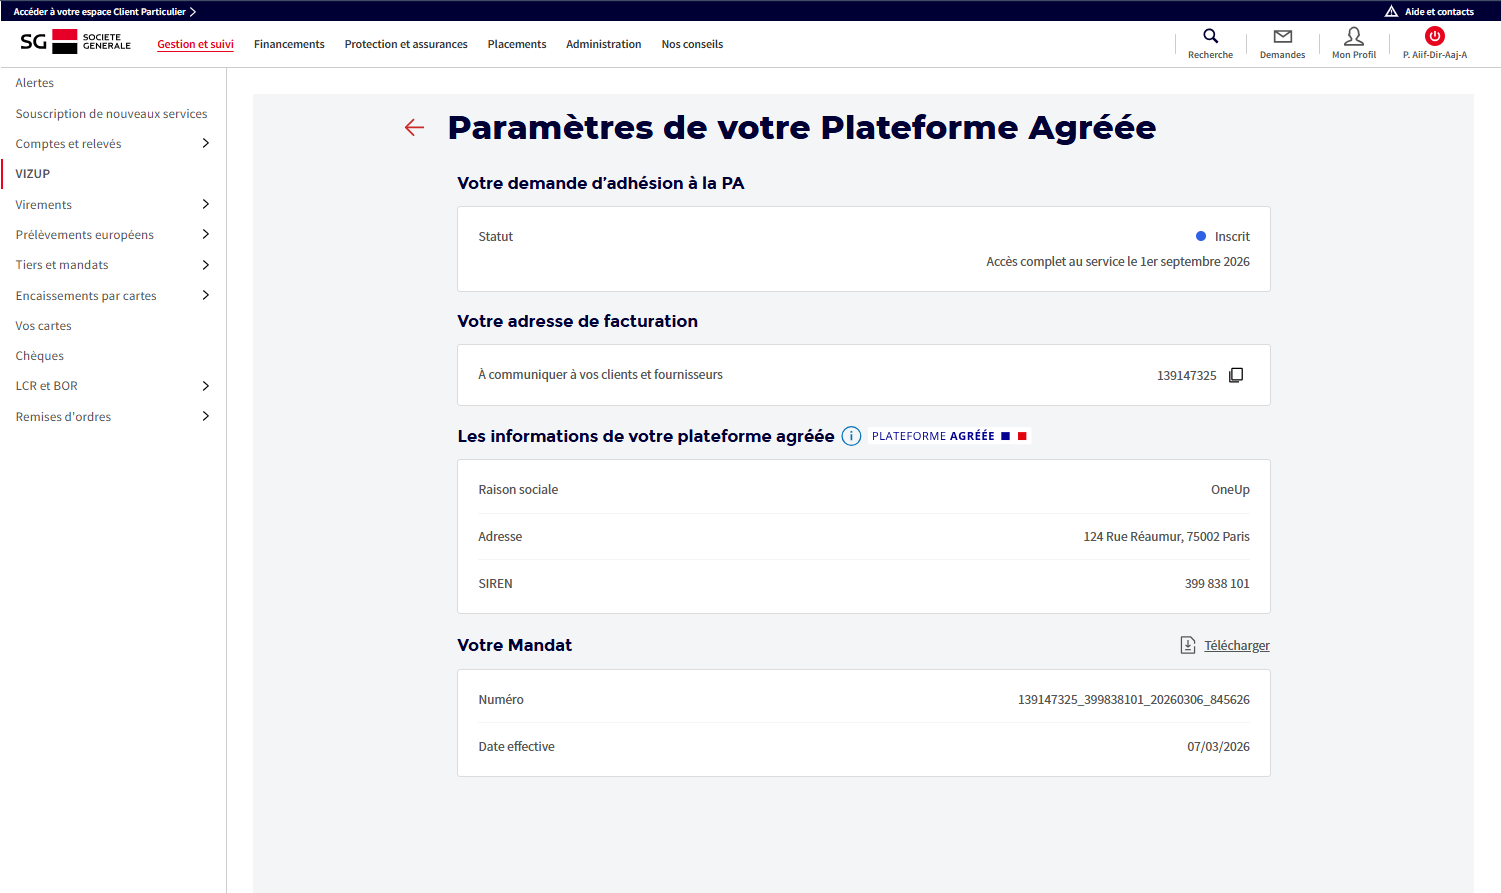The height and width of the screenshot is (893, 1501).
Task: Click the billing address value 139147325
Action: [1187, 376]
